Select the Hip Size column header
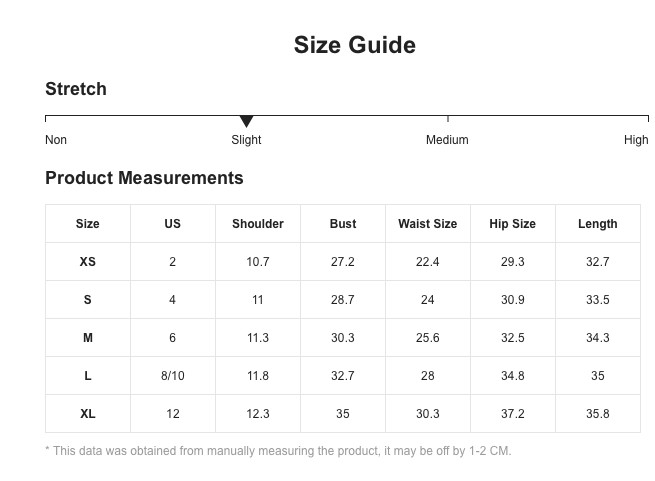The width and height of the screenshot is (655, 481). click(513, 224)
